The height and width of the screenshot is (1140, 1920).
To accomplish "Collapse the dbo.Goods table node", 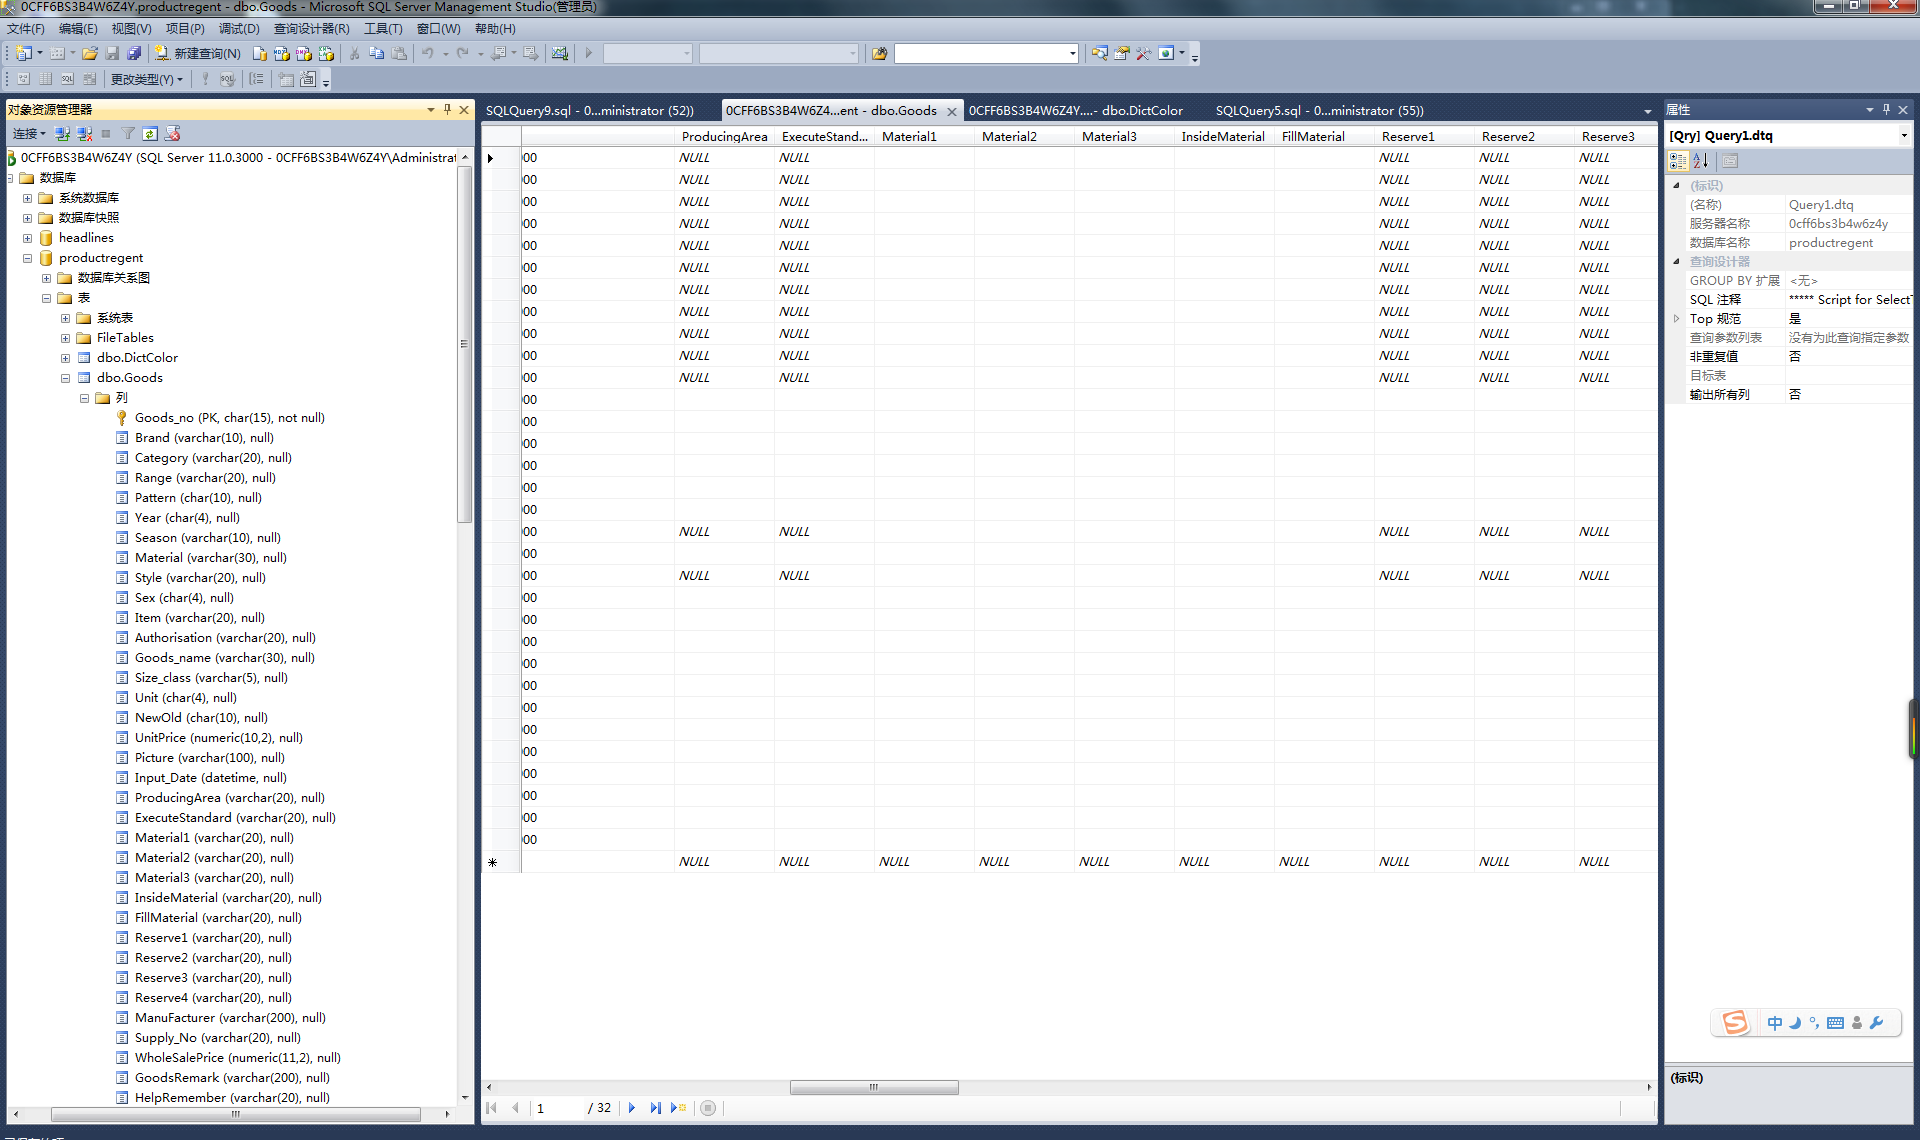I will [x=66, y=378].
